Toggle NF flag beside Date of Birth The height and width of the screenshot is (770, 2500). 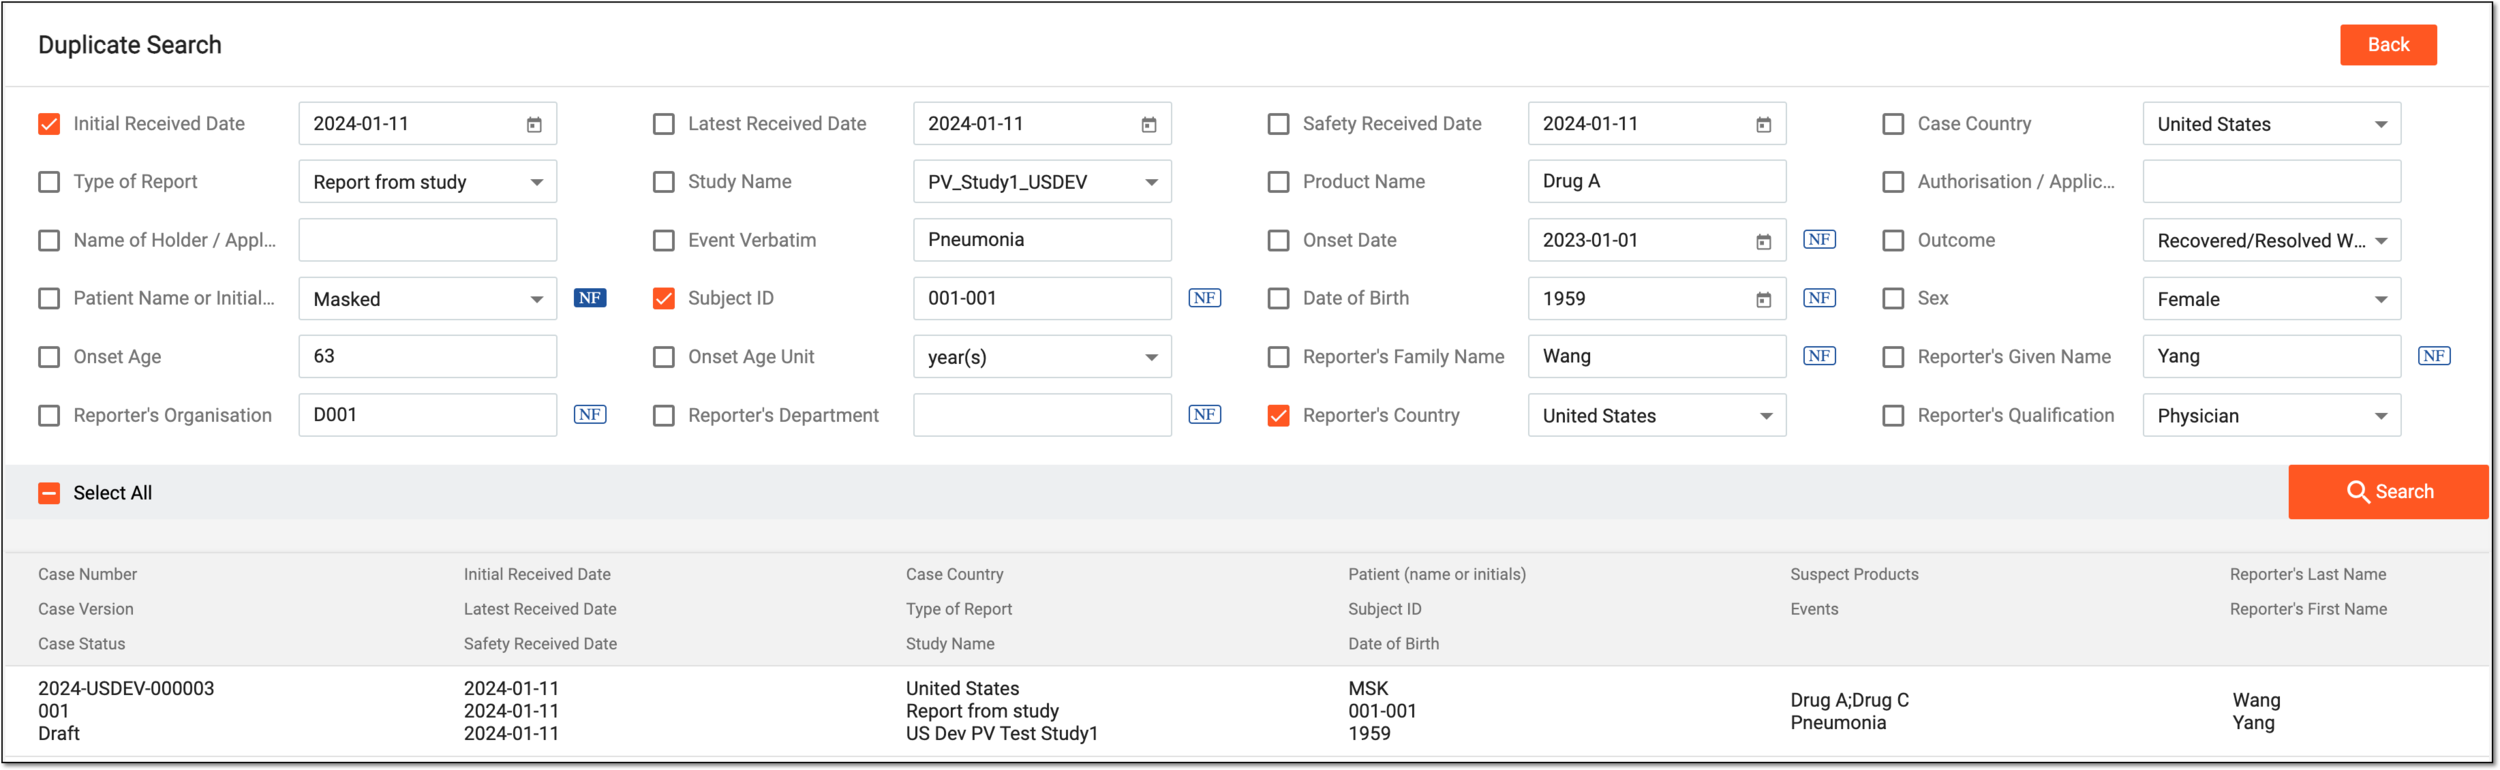[x=1819, y=298]
